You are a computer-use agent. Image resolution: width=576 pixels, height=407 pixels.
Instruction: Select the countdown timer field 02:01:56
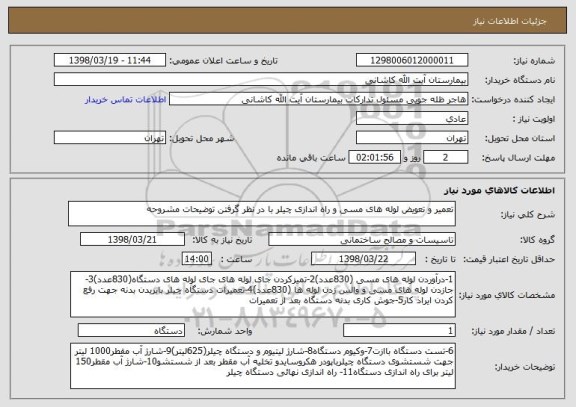[375, 157]
